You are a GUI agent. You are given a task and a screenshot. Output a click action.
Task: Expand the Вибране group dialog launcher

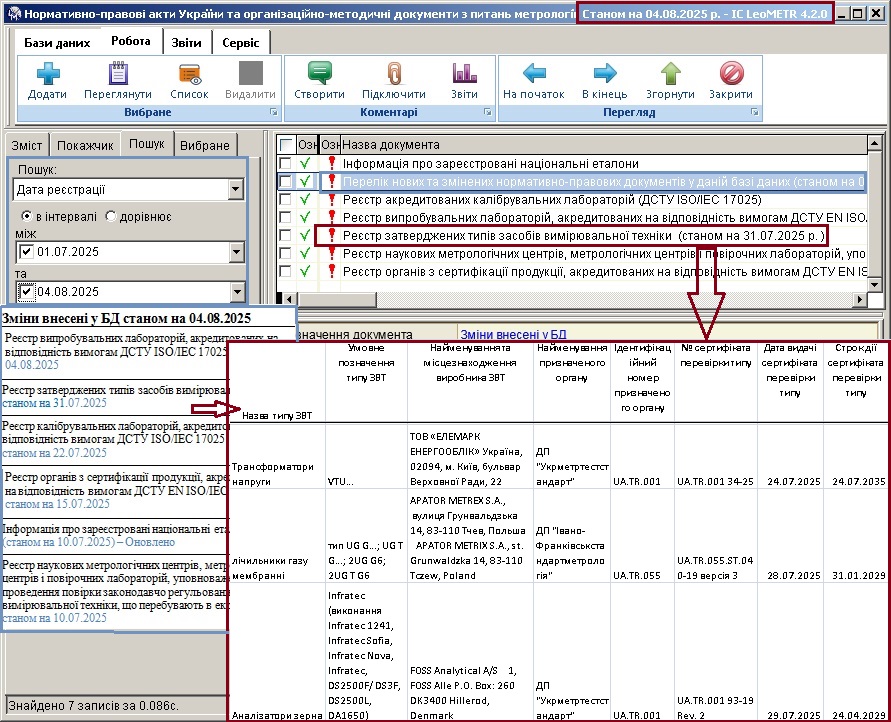click(x=274, y=112)
